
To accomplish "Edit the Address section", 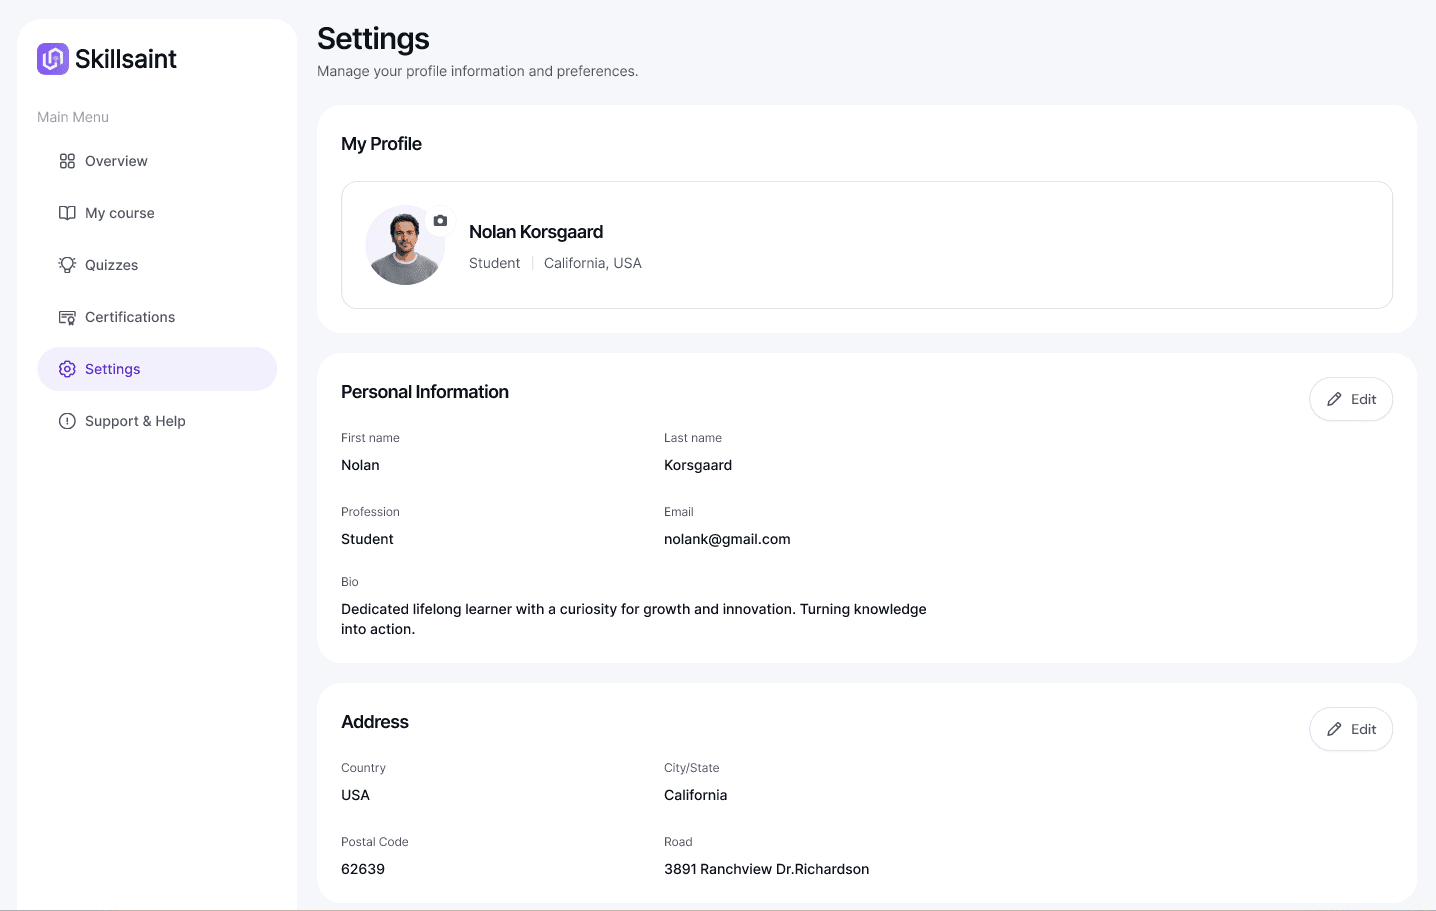I will 1351,729.
